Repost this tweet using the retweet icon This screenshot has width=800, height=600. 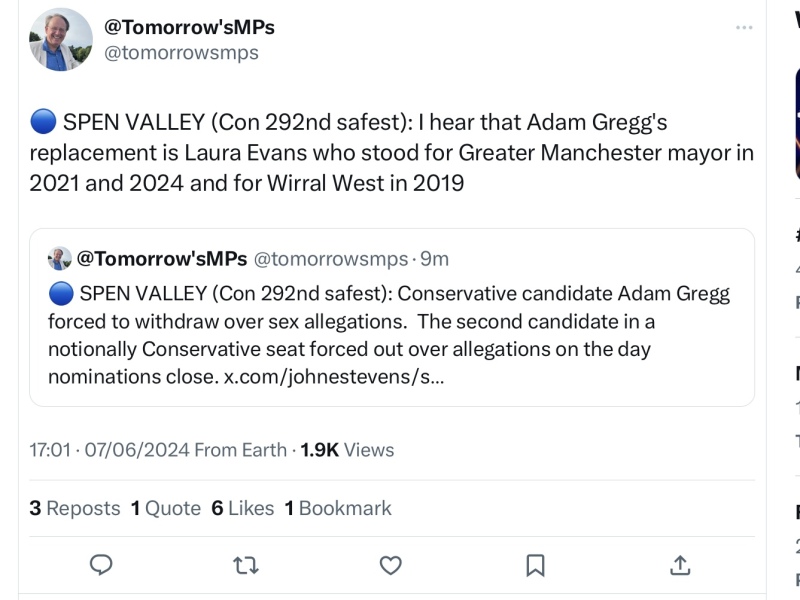(x=245, y=565)
